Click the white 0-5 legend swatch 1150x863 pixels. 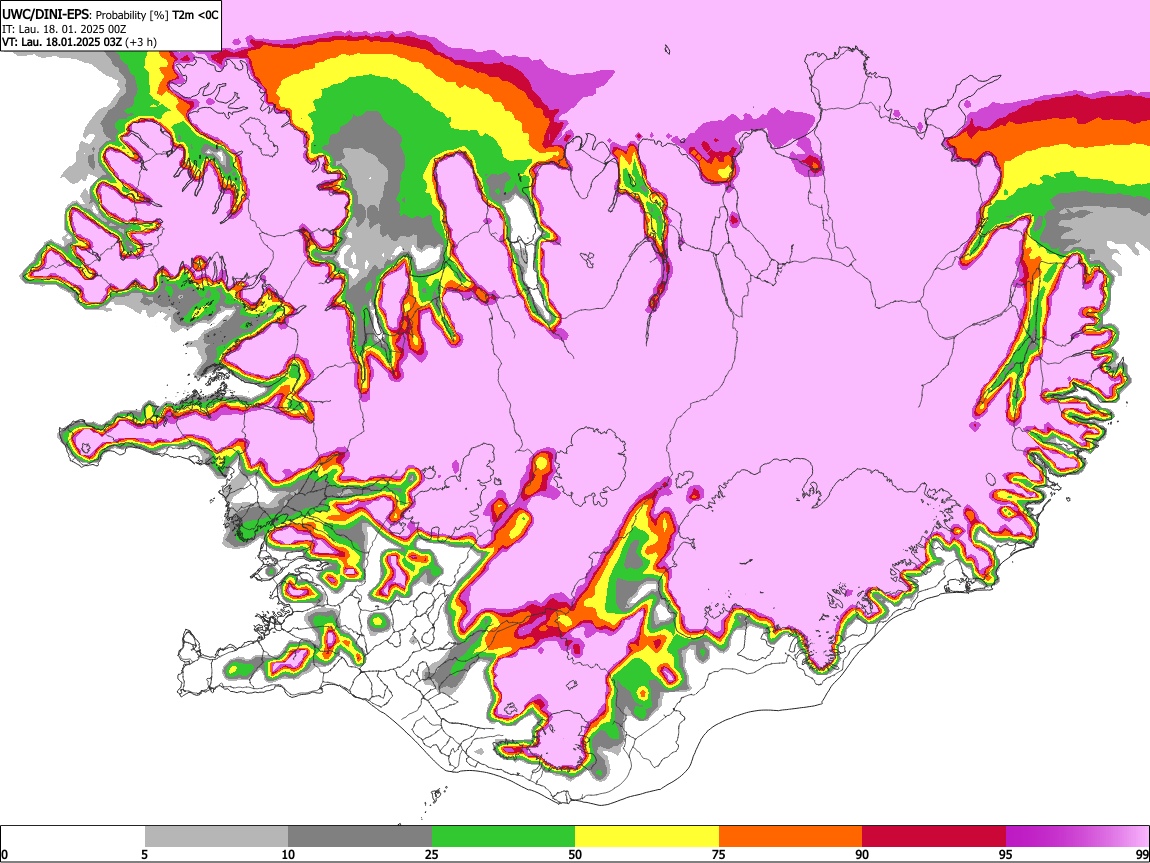coord(73,837)
